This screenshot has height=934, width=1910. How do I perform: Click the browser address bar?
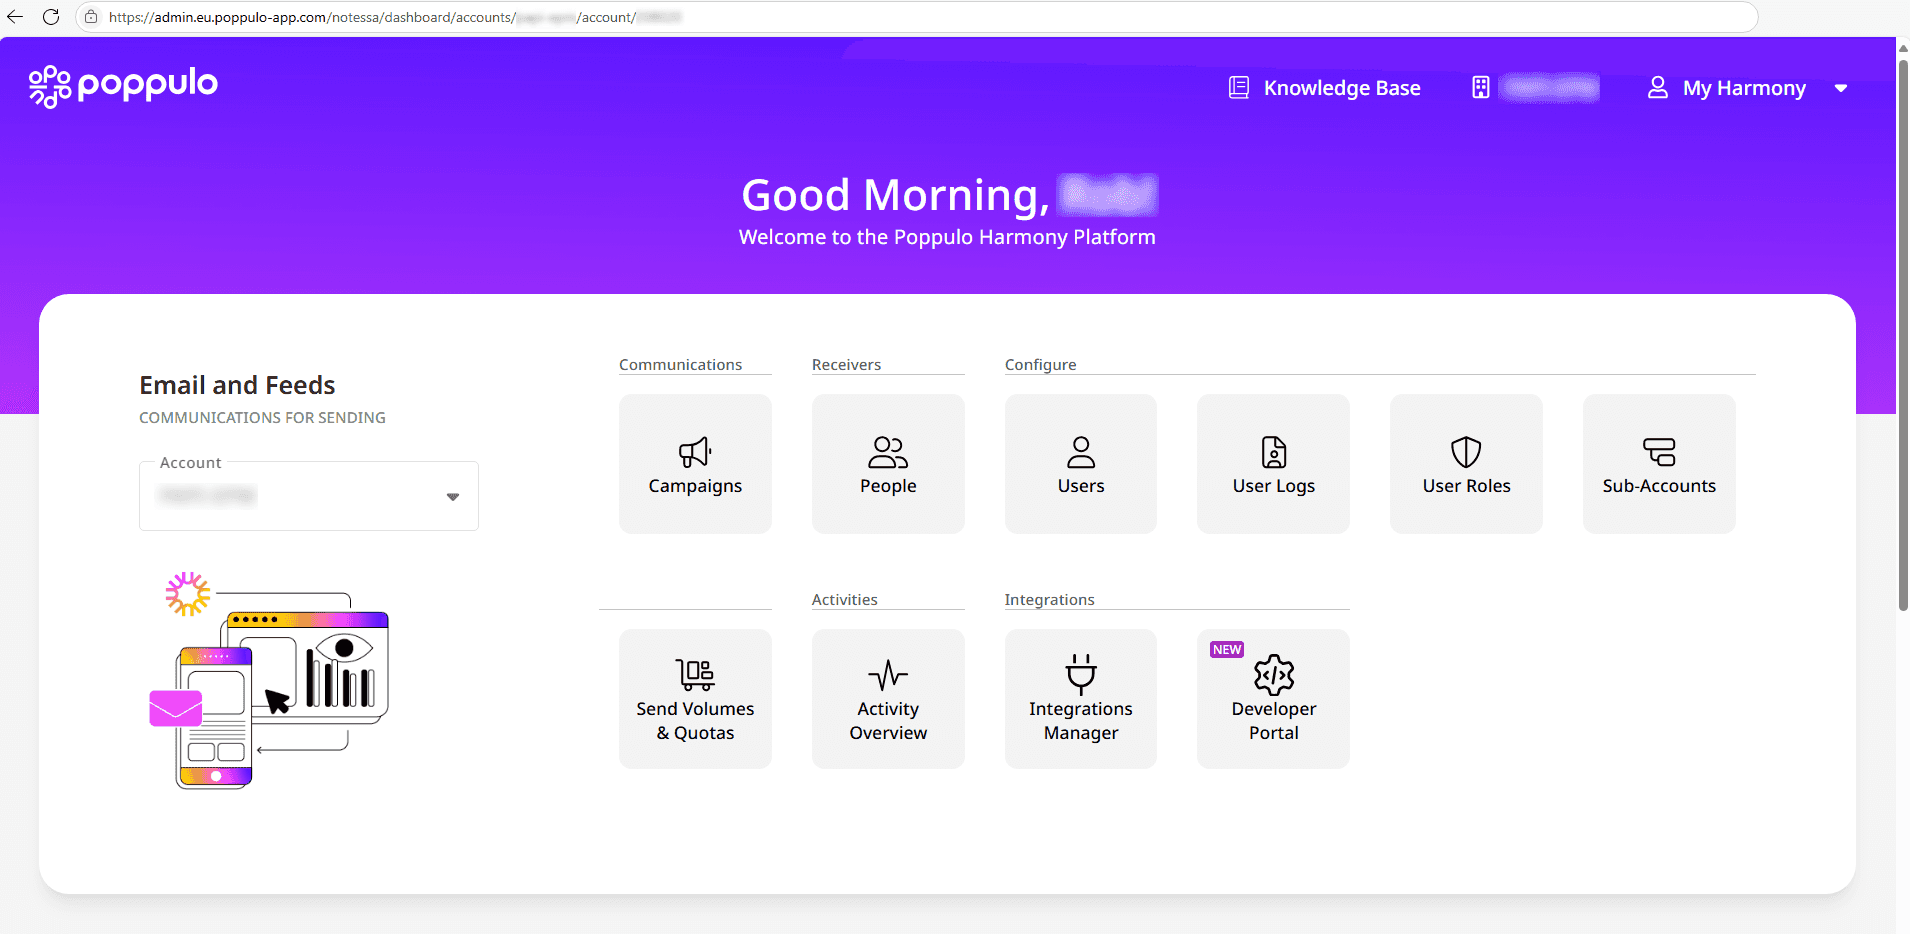917,17
